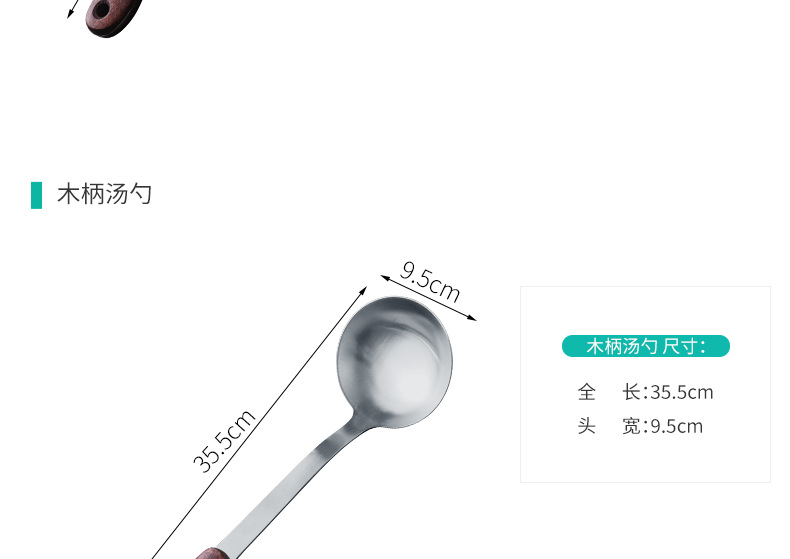Click the 9.5cm width label above ladle
790x559 pixels.
coord(430,282)
